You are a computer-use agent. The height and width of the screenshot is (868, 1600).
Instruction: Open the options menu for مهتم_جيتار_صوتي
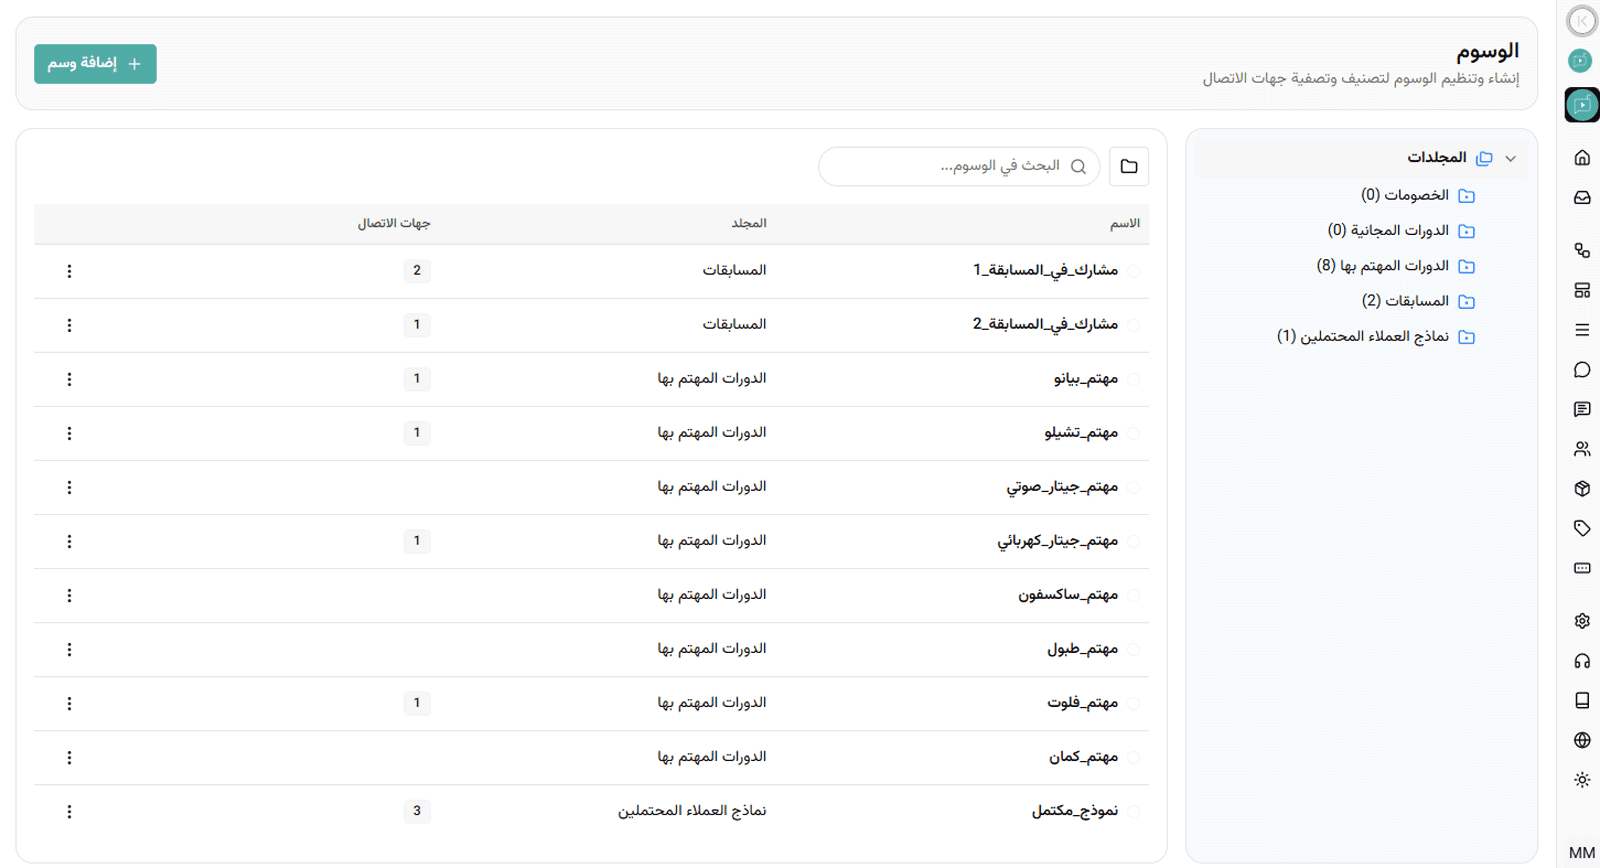(x=69, y=487)
